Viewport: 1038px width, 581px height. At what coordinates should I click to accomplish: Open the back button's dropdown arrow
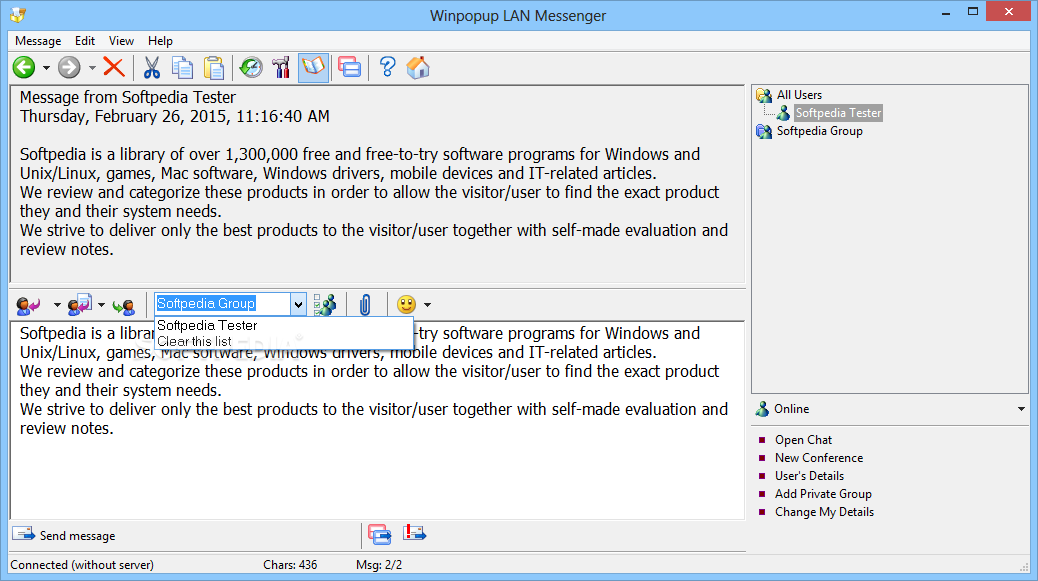(46, 67)
